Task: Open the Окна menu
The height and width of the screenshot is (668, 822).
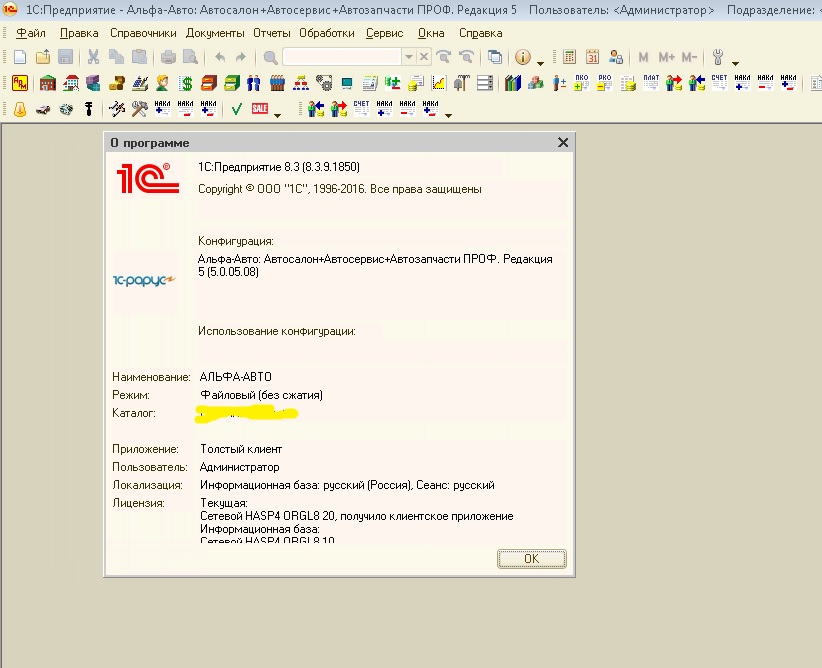Action: (x=431, y=33)
